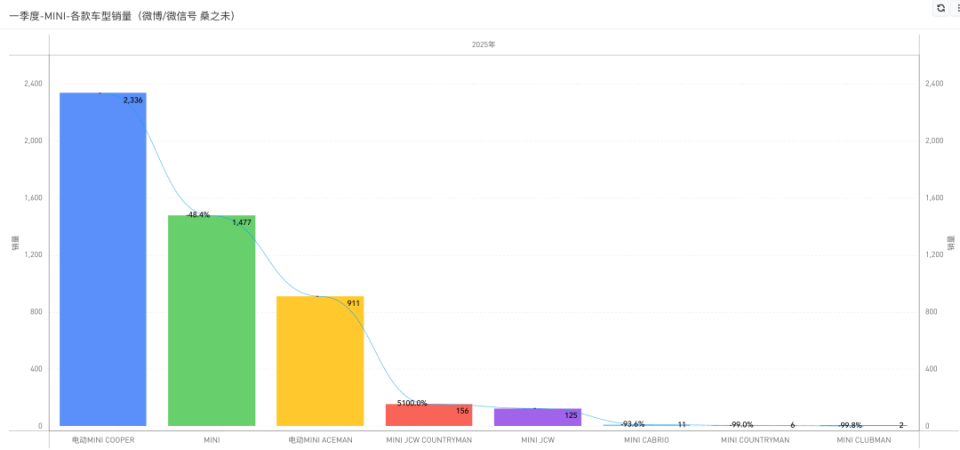Select the blue 电动MINI COOPER bar

pos(103,260)
